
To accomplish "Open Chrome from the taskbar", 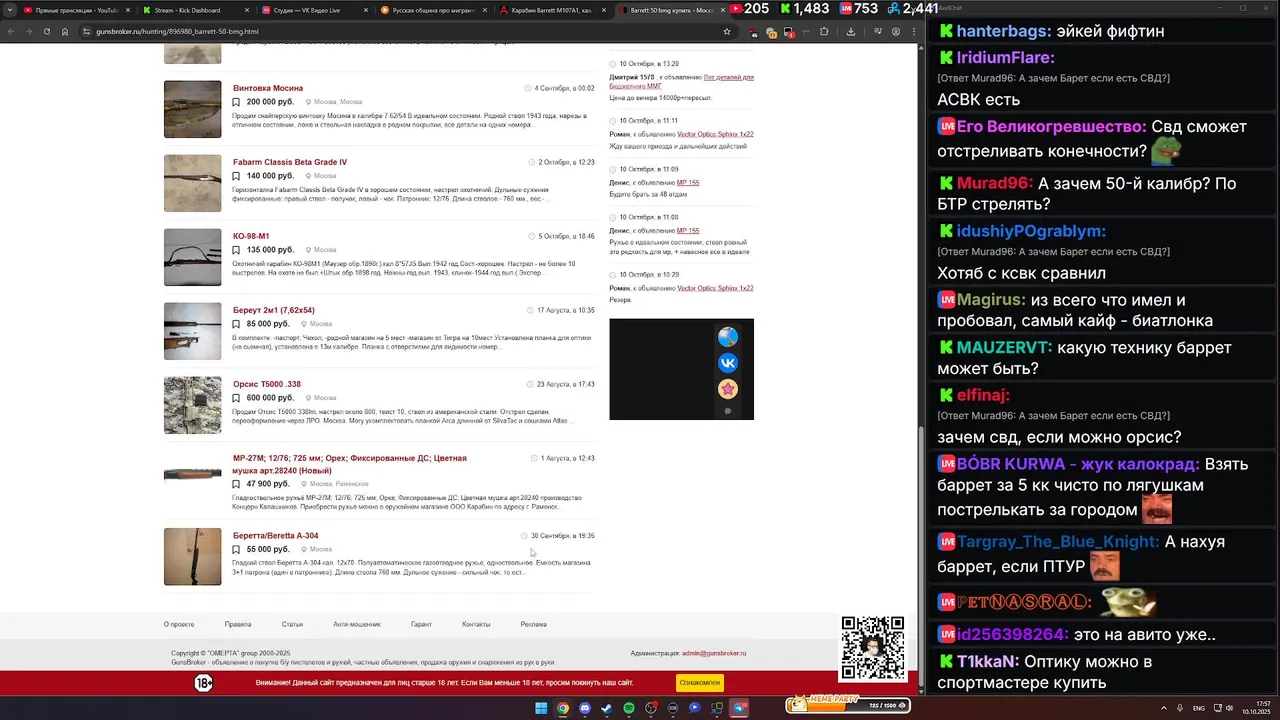I will tap(563, 708).
